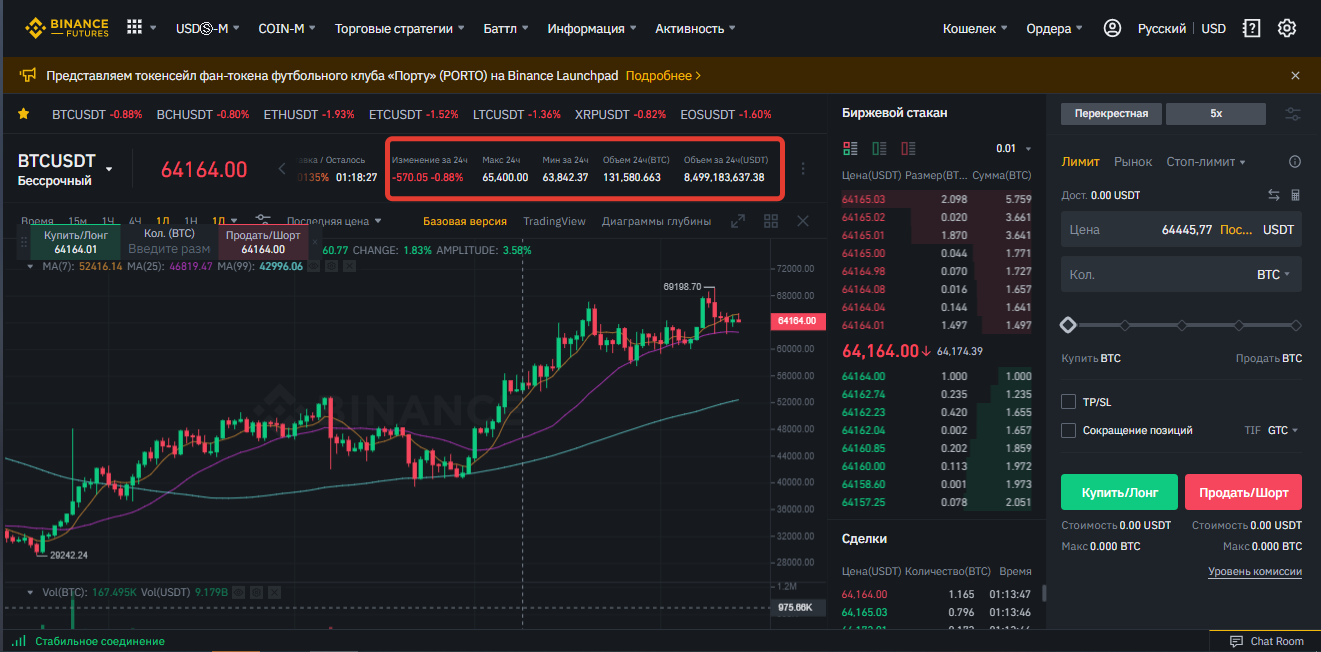Change order book precision 0.01 dropdown
Screen dimensions: 1321x652
point(1013,149)
